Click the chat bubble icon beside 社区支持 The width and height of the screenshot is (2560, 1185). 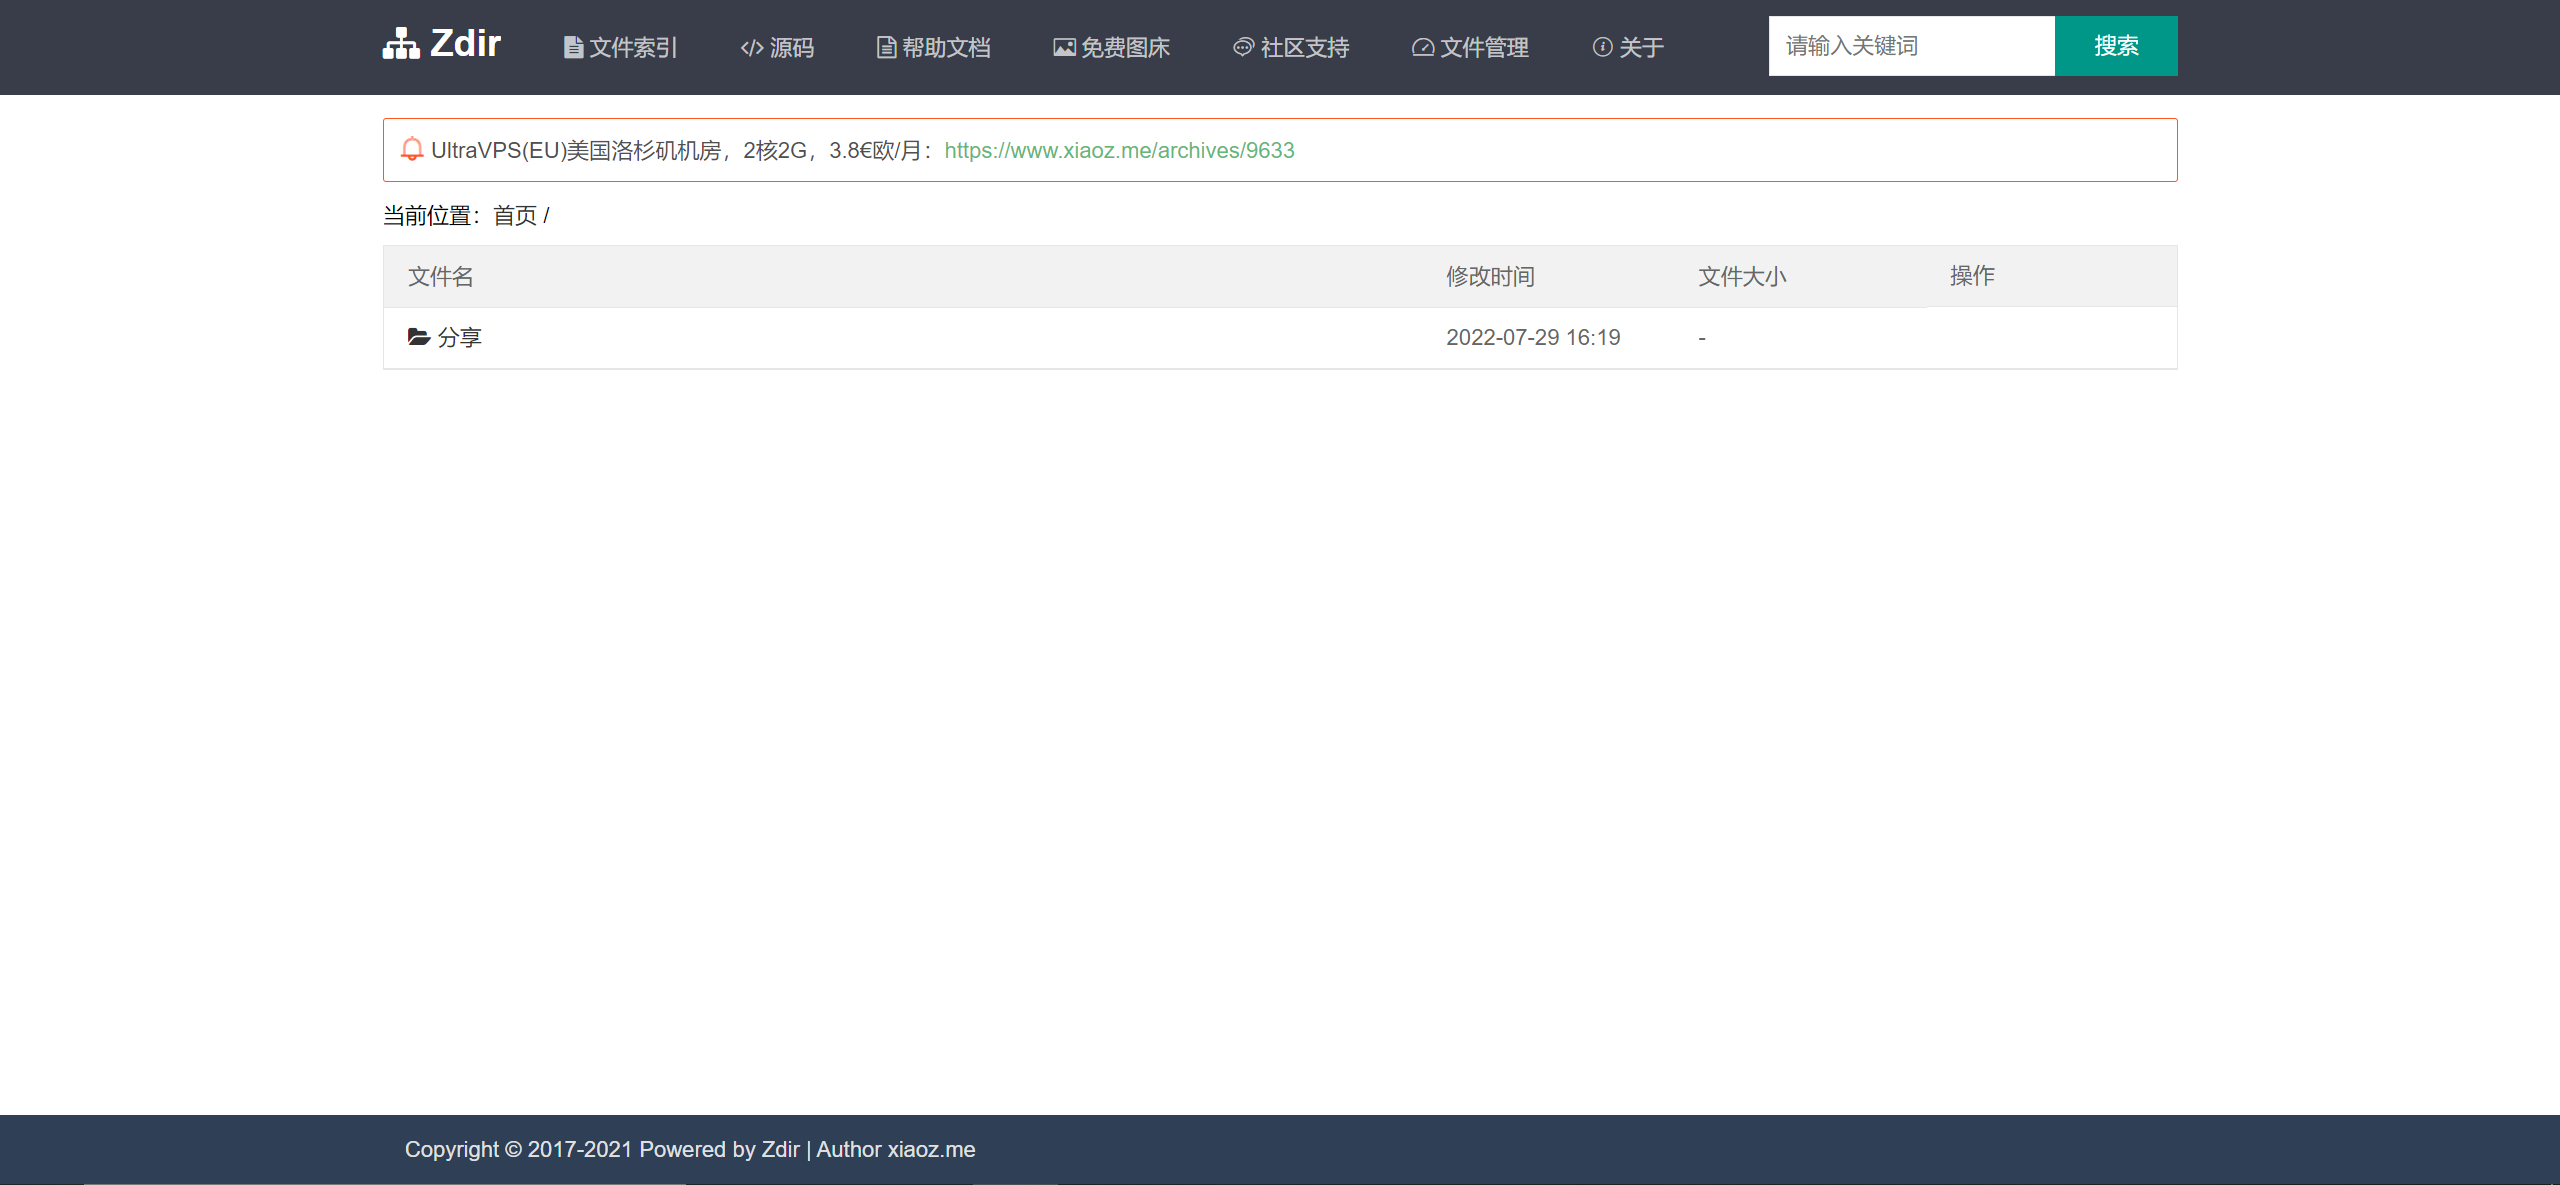pyautogui.click(x=1243, y=47)
